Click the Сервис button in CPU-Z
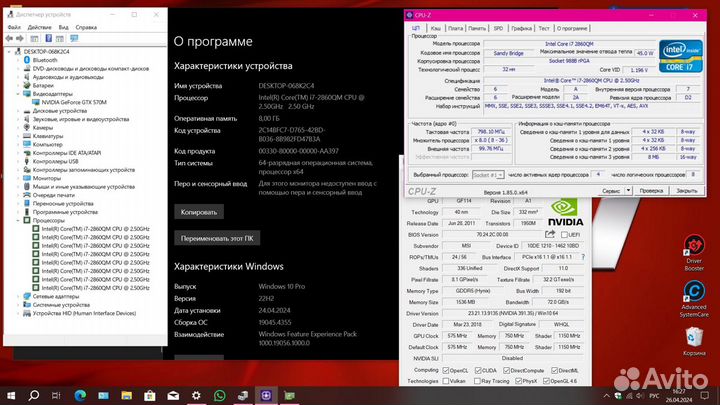Screen dimensions: 720x405 pyautogui.click(x=611, y=191)
